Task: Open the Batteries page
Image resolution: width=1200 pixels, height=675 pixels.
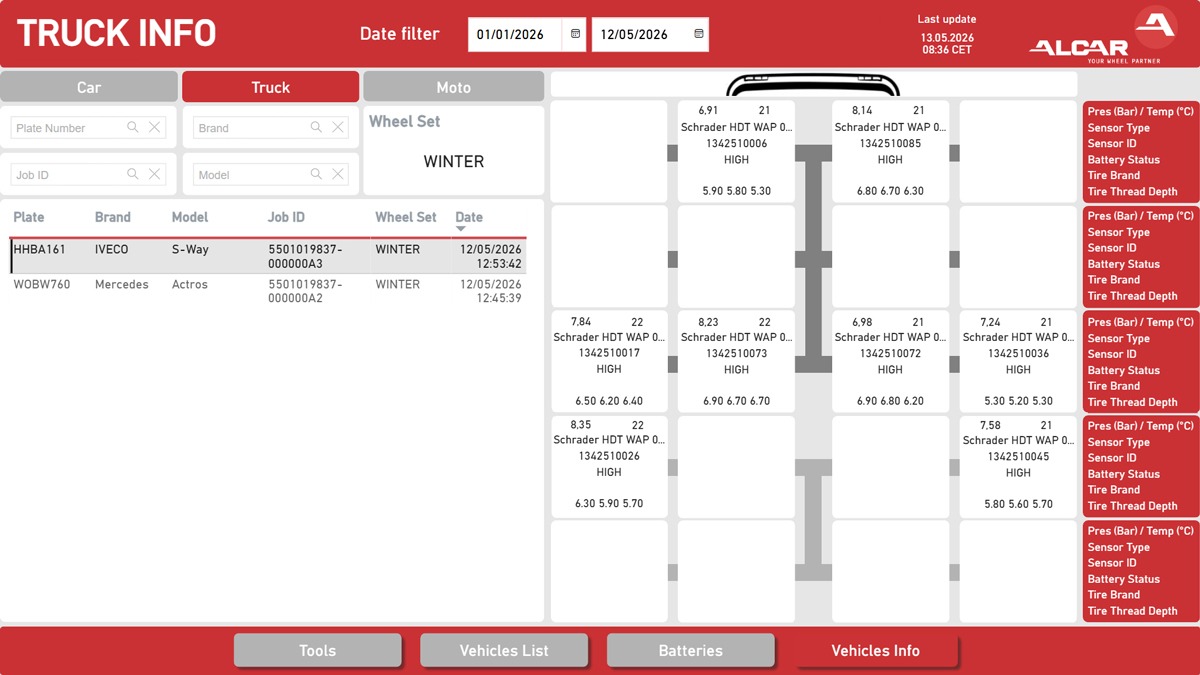Action: point(690,650)
